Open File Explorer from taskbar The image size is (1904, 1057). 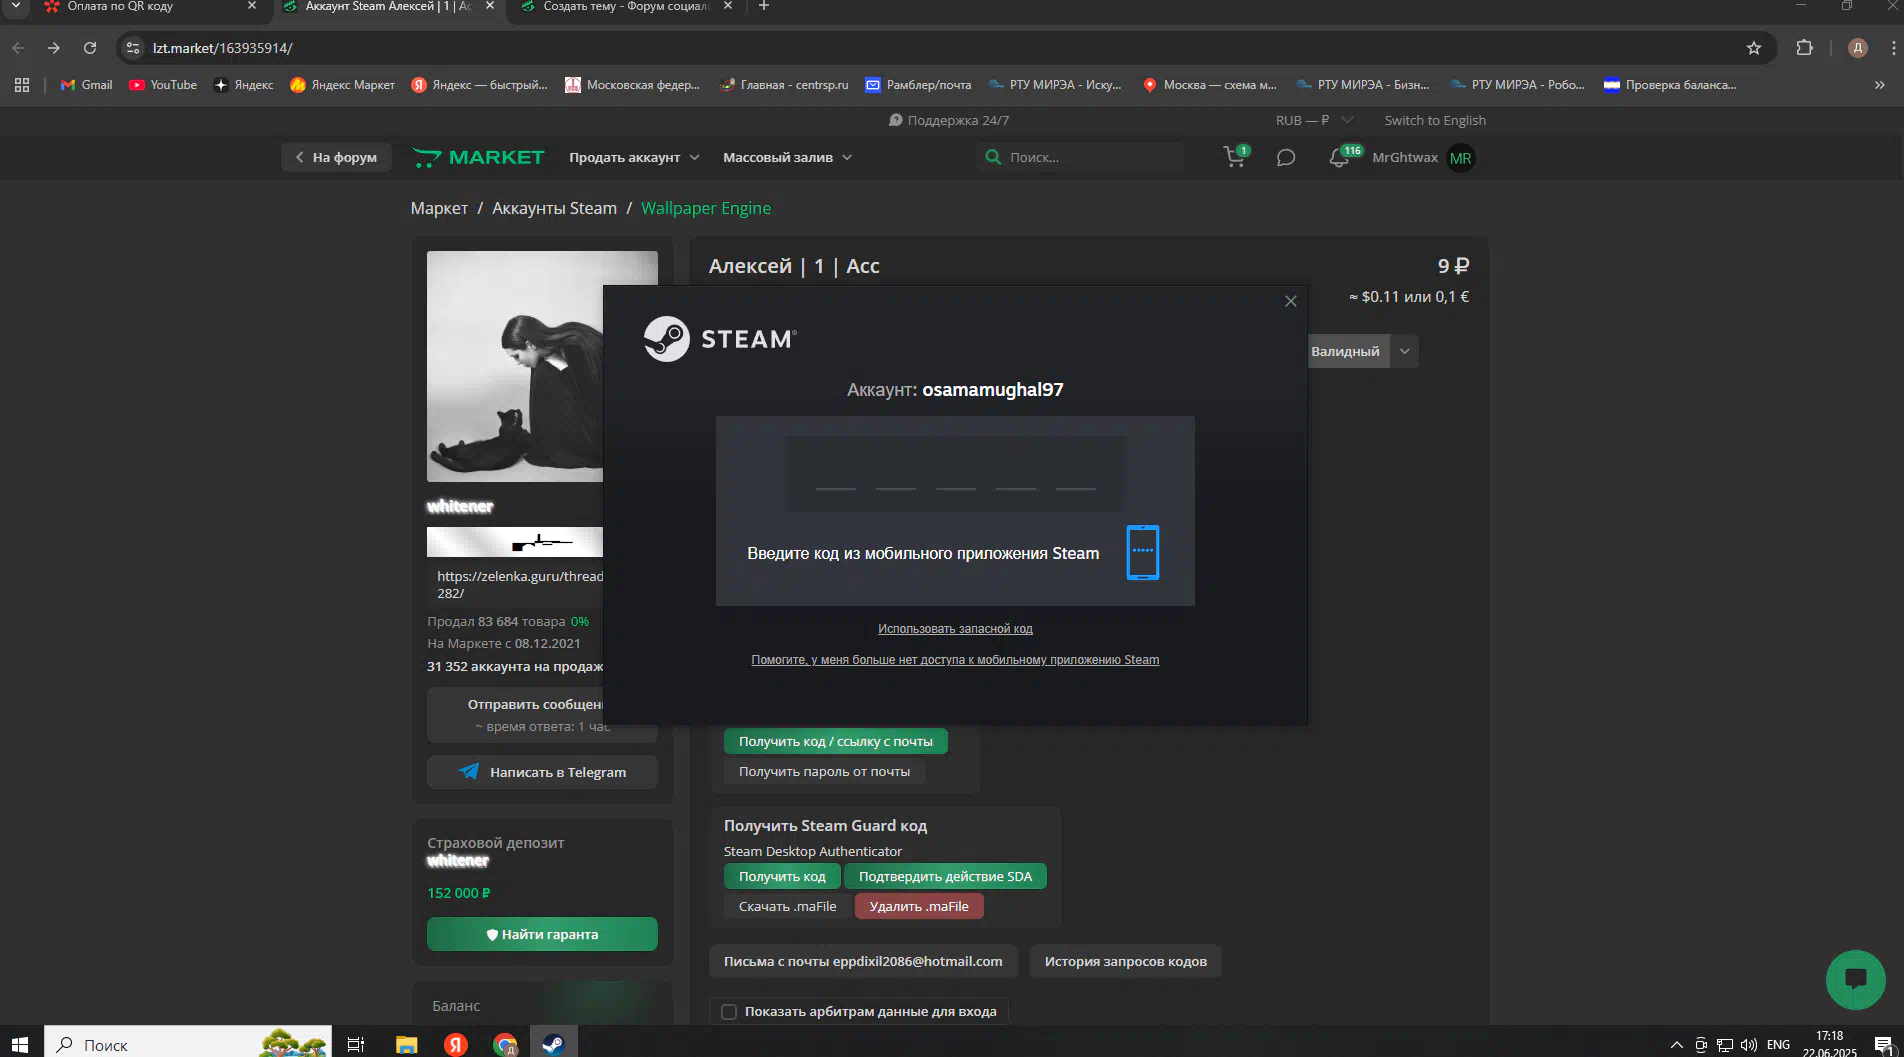[x=406, y=1044]
